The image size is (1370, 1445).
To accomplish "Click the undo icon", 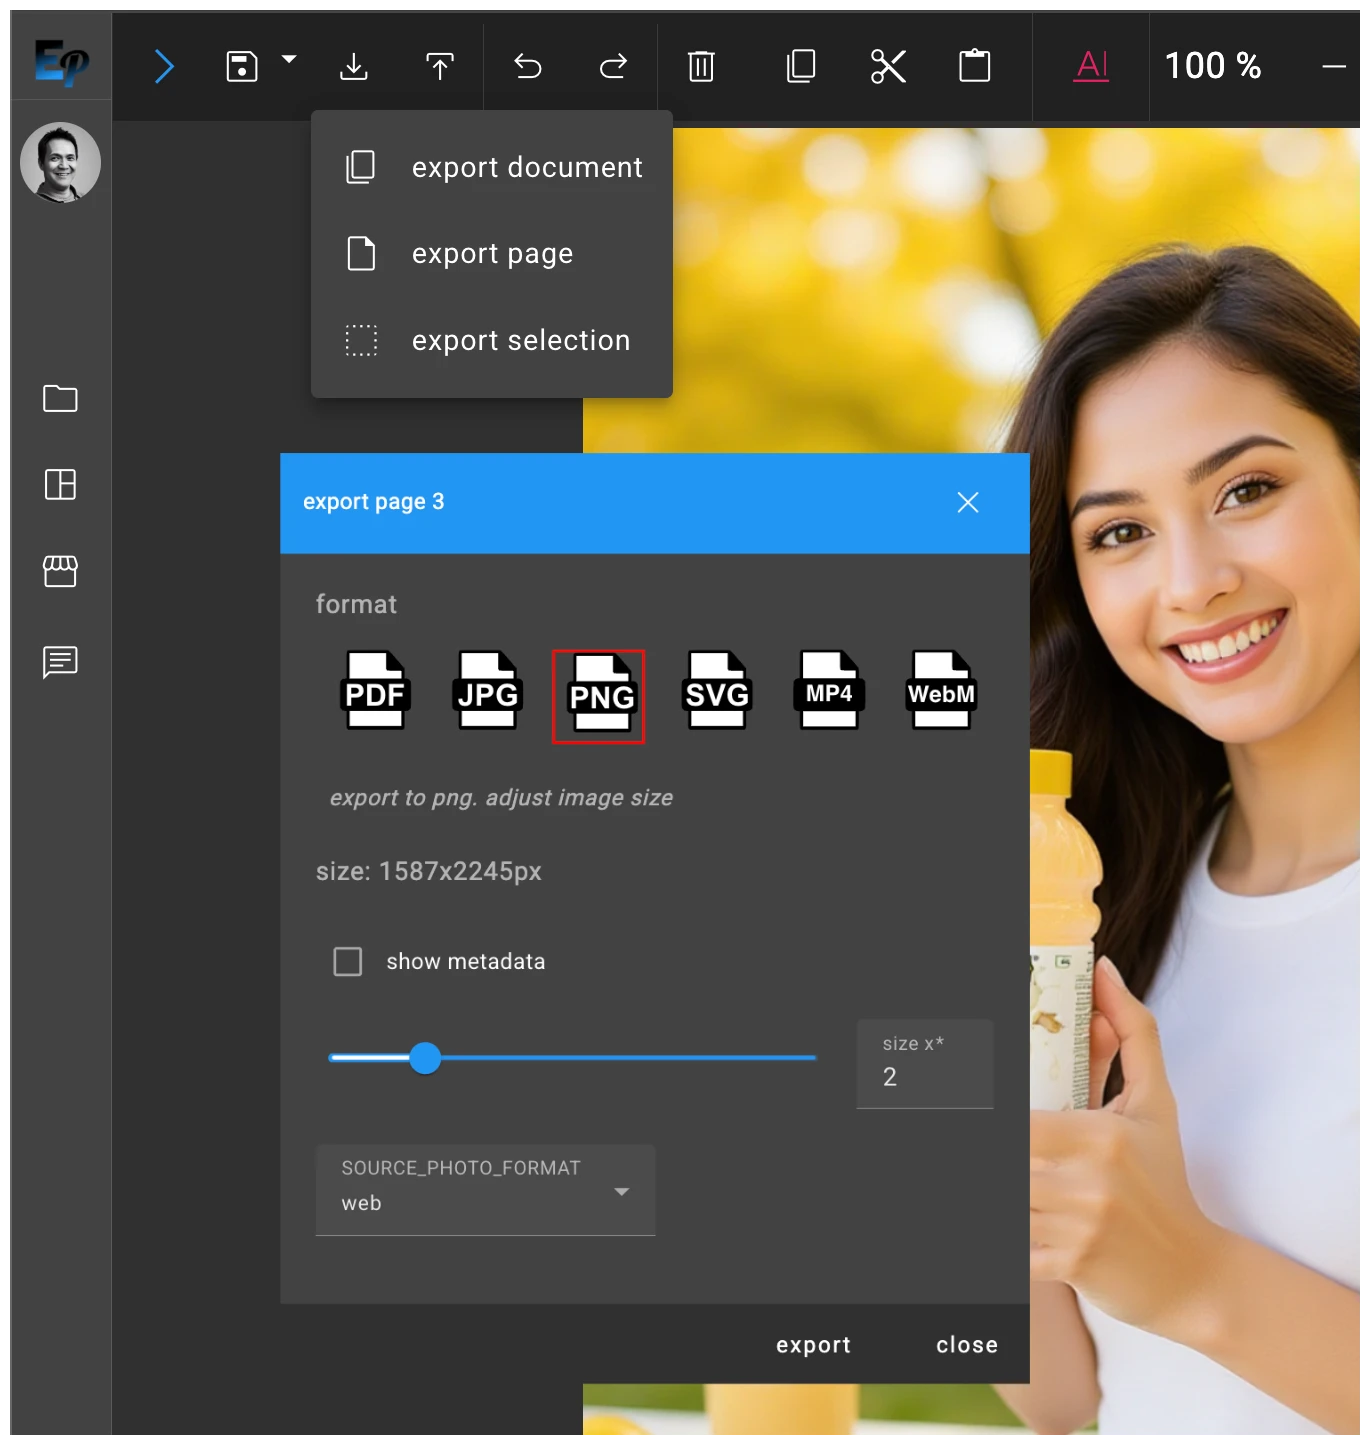I will tap(527, 66).
